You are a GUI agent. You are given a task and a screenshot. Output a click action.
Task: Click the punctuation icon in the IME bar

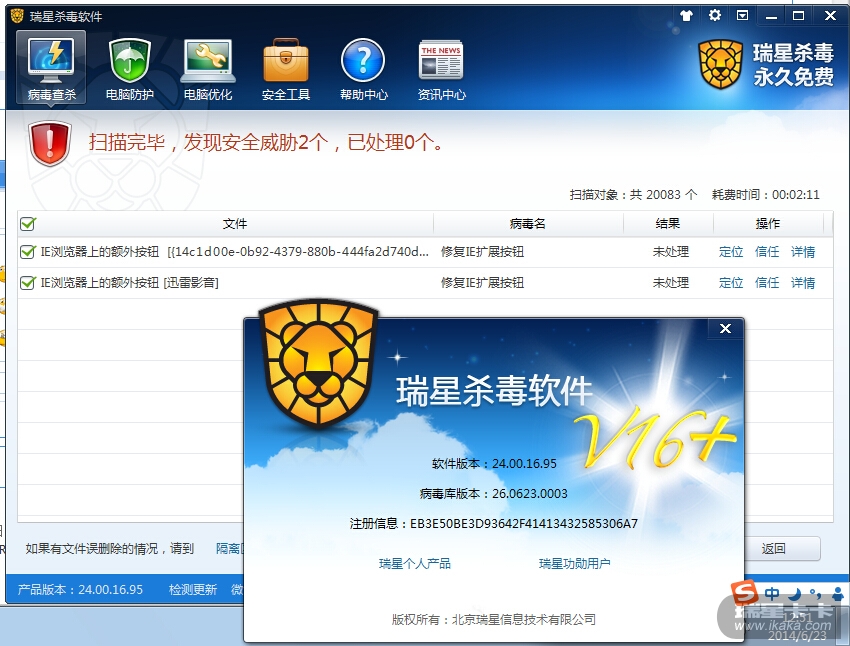click(815, 594)
